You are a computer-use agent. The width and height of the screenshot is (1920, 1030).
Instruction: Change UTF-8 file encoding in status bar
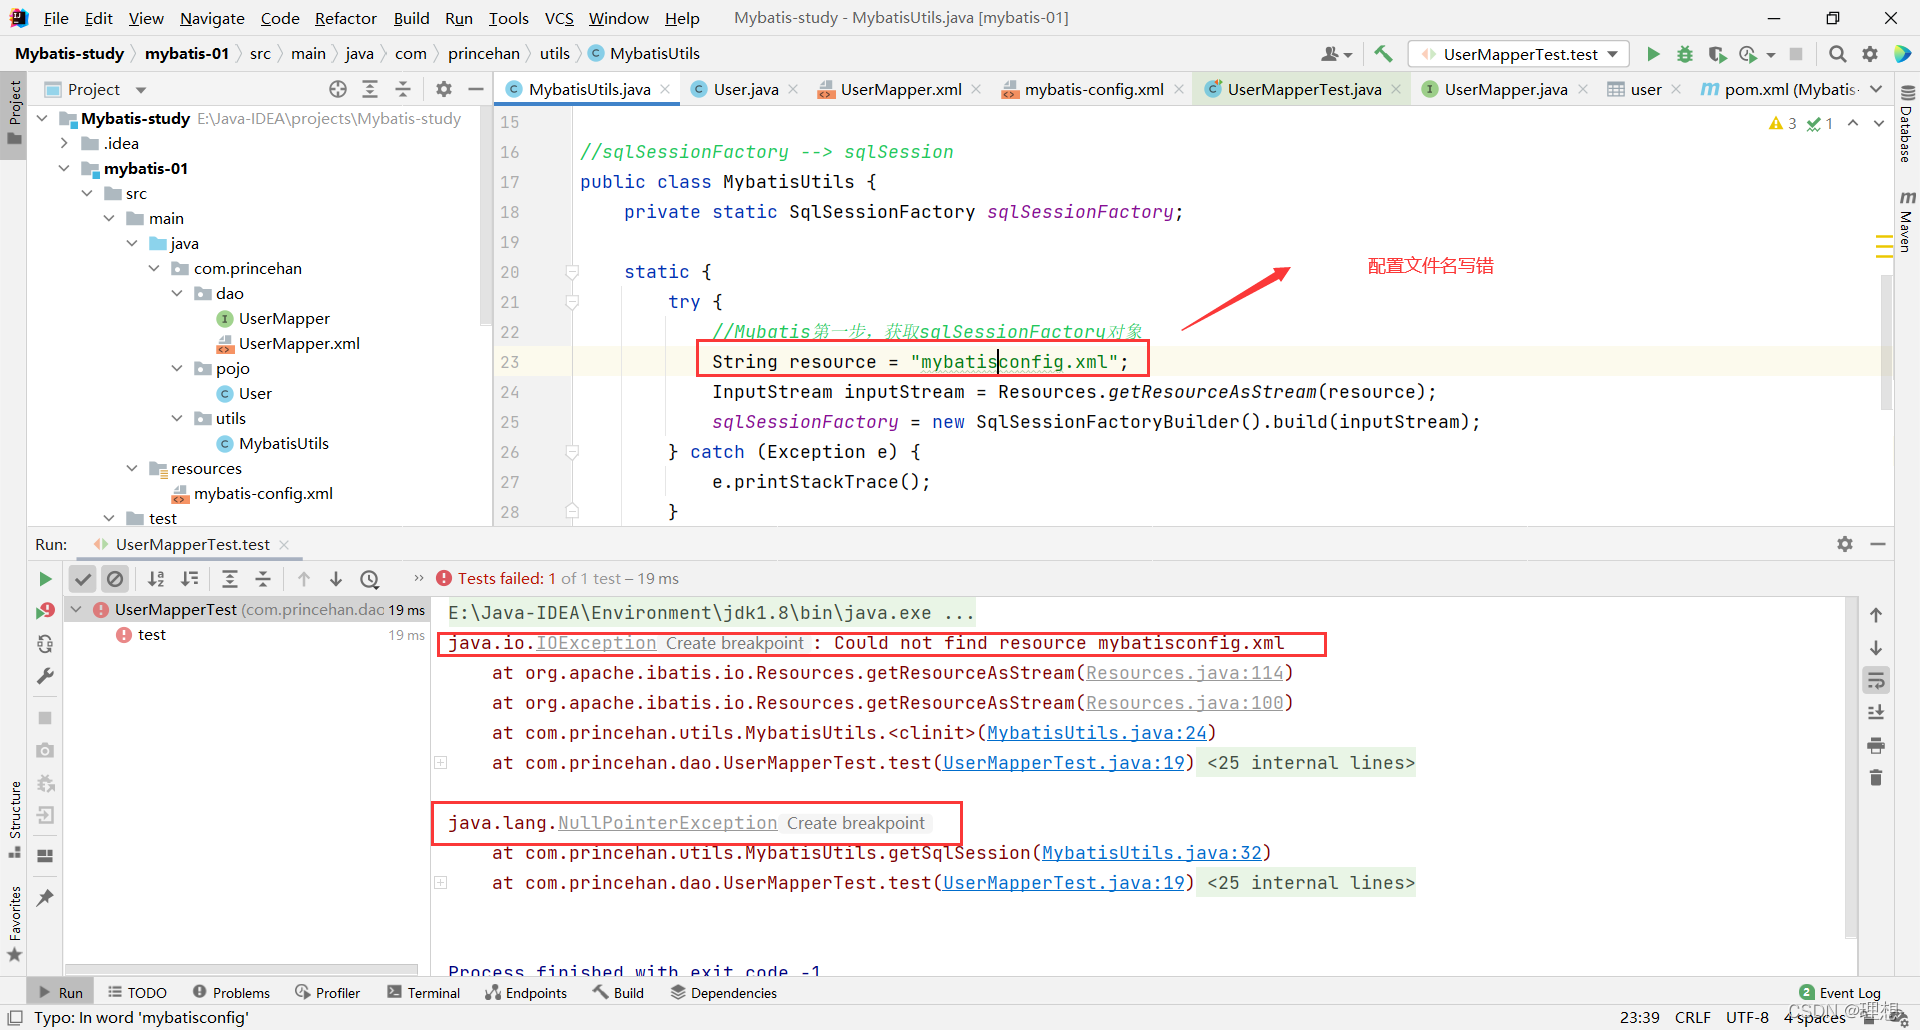coord(1747,1017)
